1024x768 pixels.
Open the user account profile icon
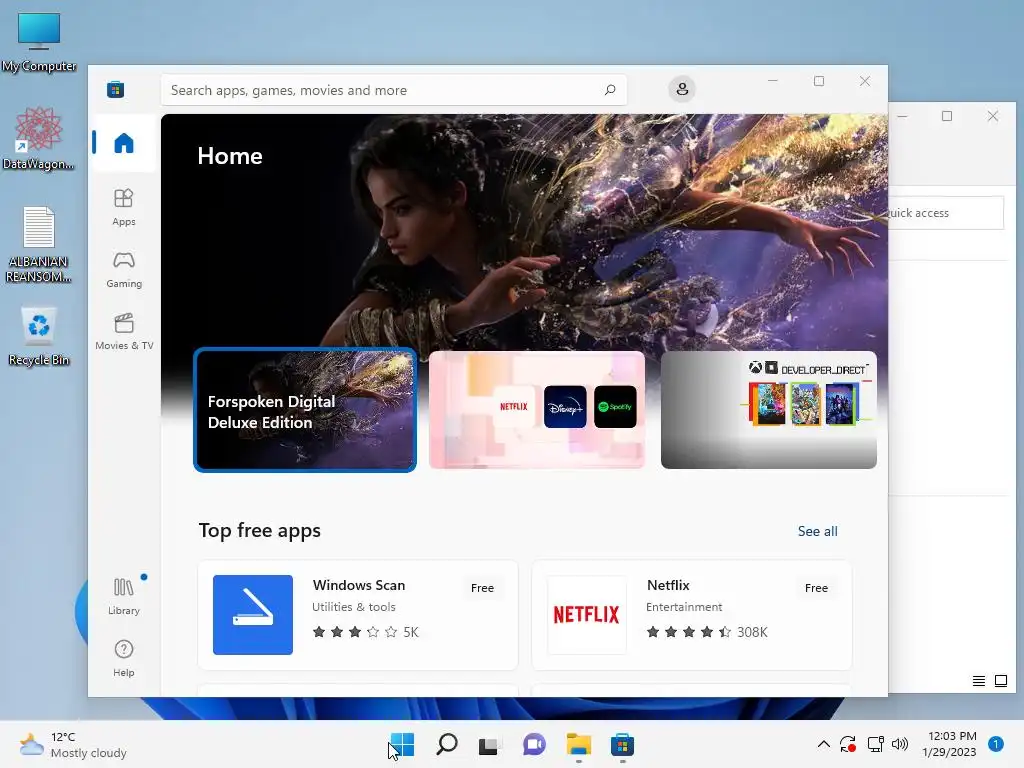coord(682,89)
